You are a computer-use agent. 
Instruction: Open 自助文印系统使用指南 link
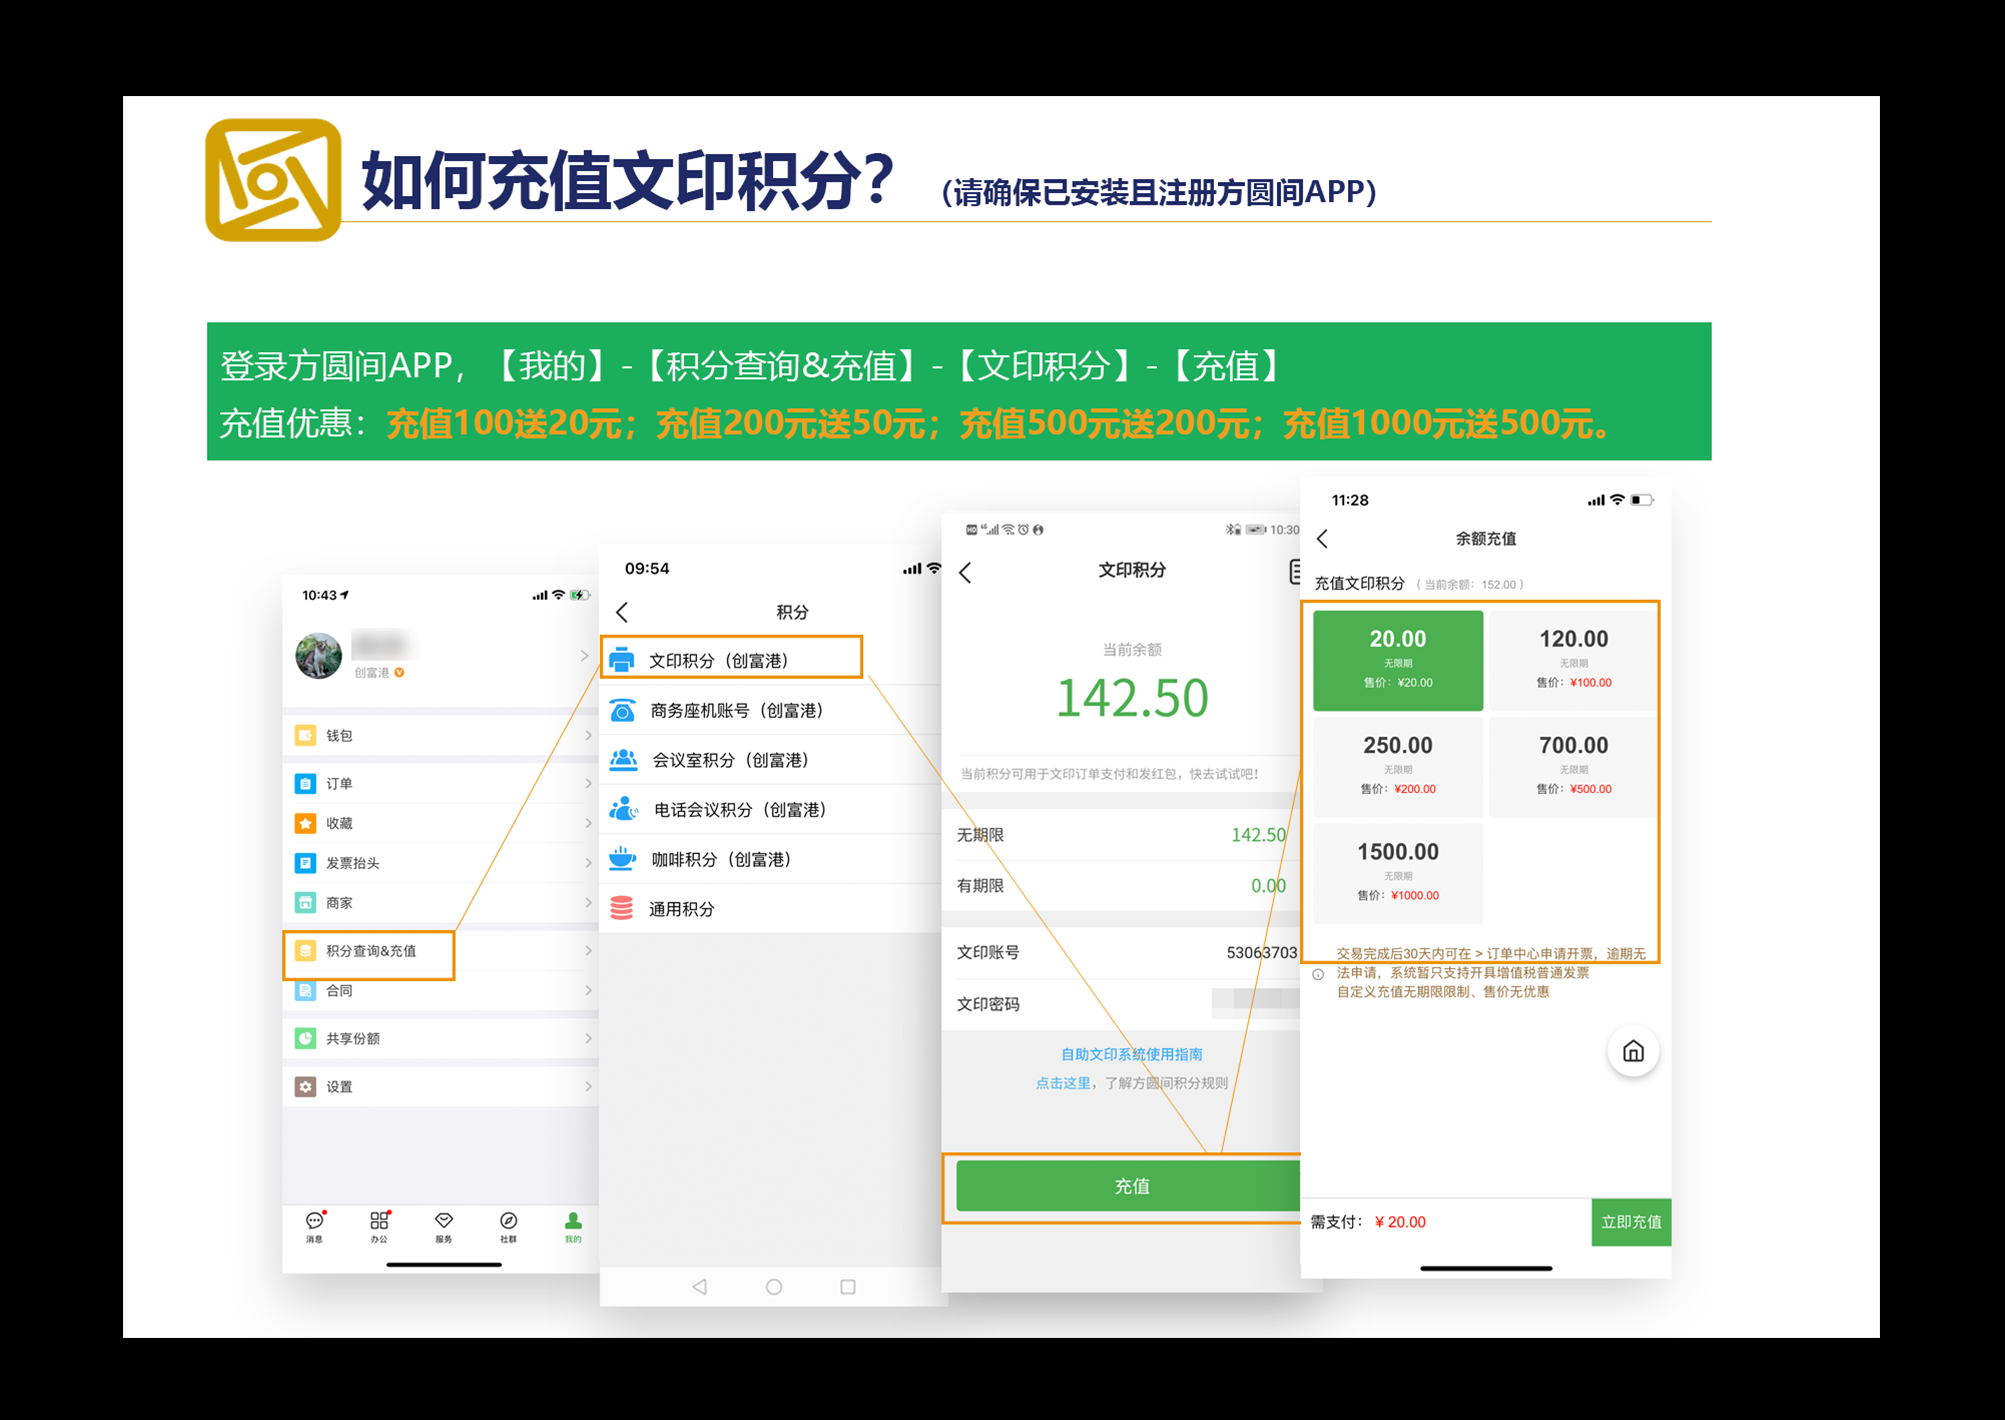click(1131, 1054)
